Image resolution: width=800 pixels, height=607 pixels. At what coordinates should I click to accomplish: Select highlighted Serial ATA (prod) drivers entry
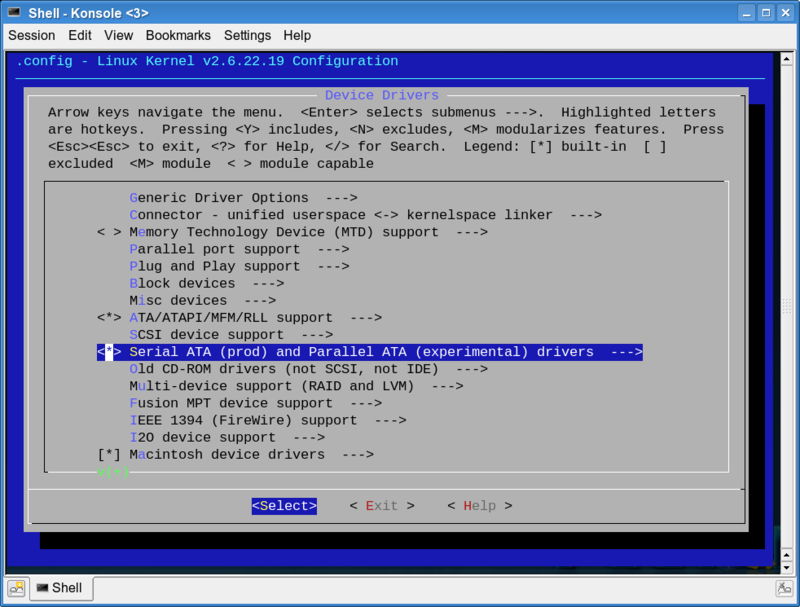[370, 352]
